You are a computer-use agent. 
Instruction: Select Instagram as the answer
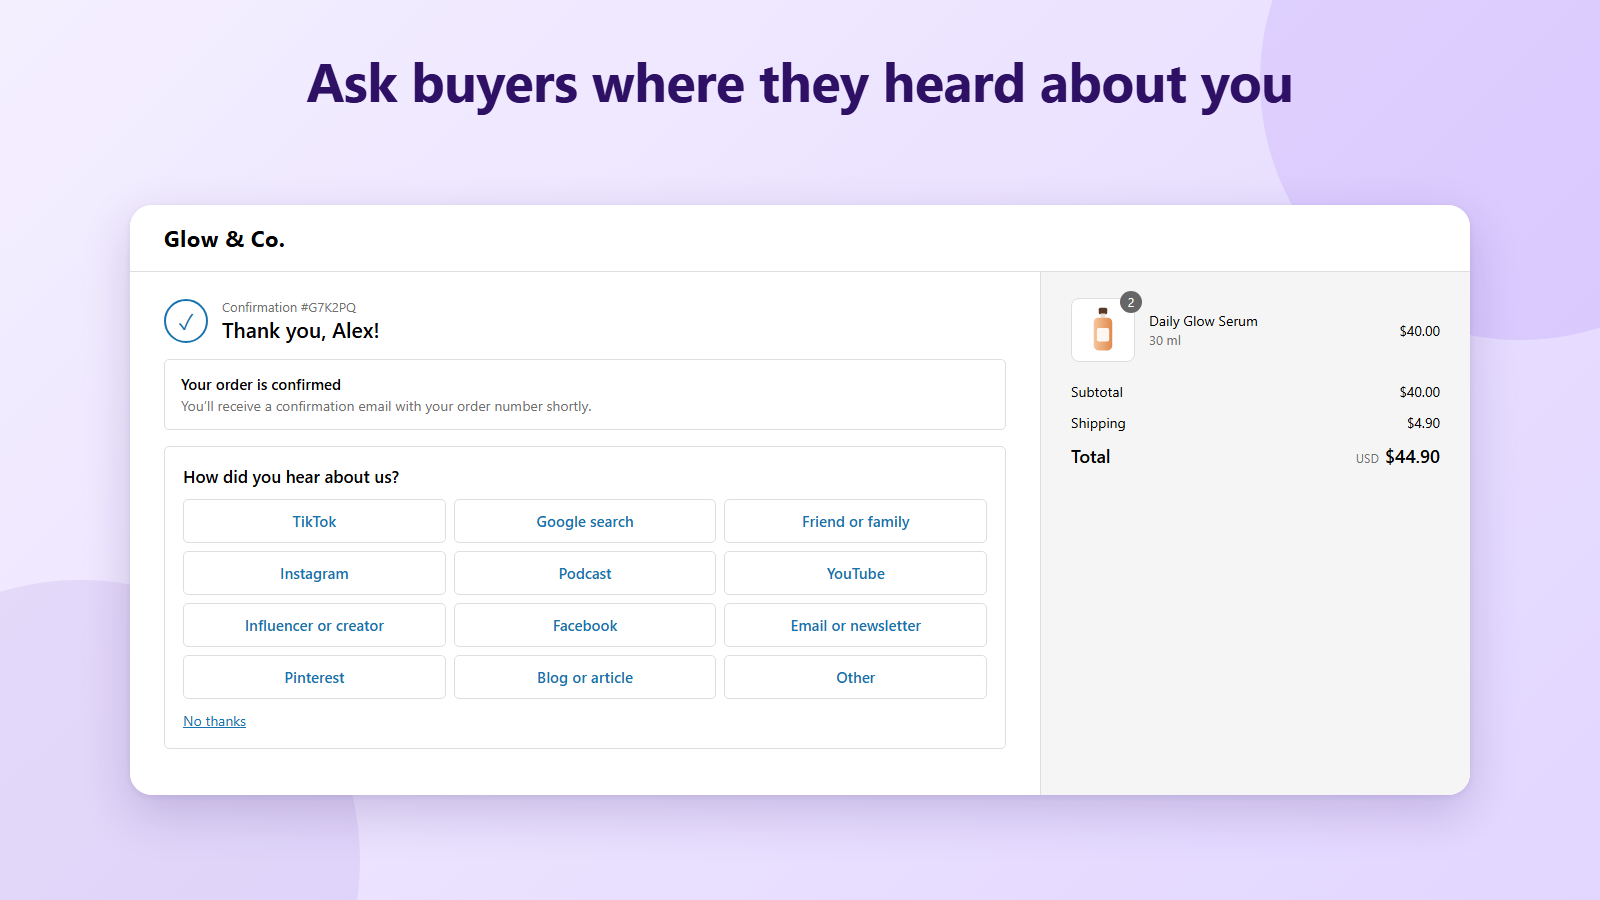pos(314,573)
